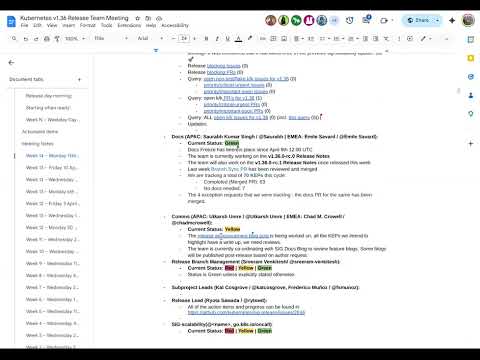Open the Format menu
480x360 pixels.
(x=88, y=25)
